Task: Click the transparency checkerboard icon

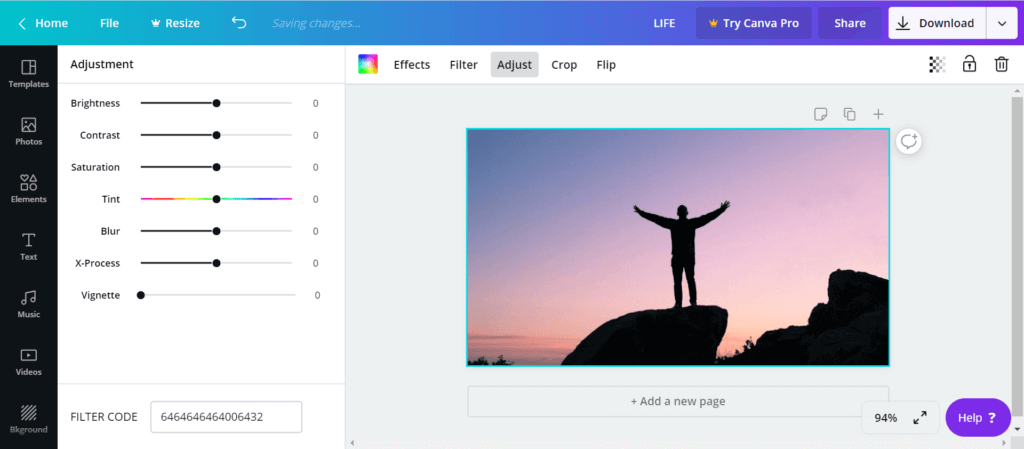Action: point(937,64)
